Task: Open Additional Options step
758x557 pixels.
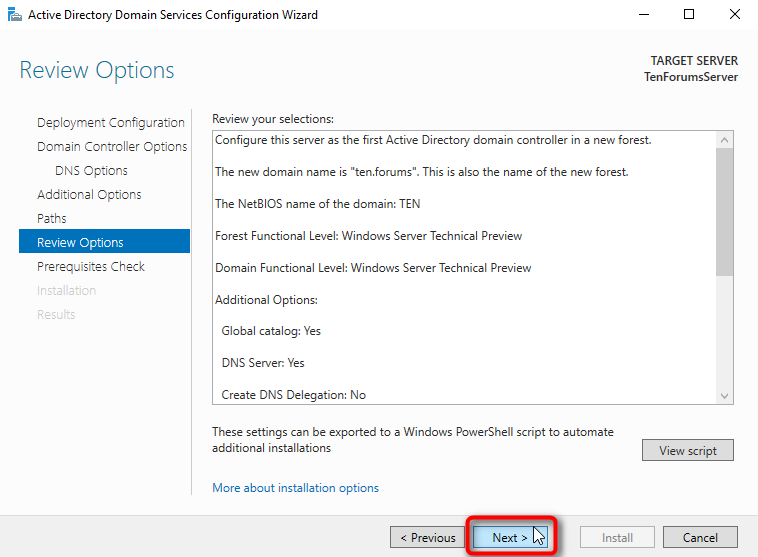Action: tap(89, 194)
